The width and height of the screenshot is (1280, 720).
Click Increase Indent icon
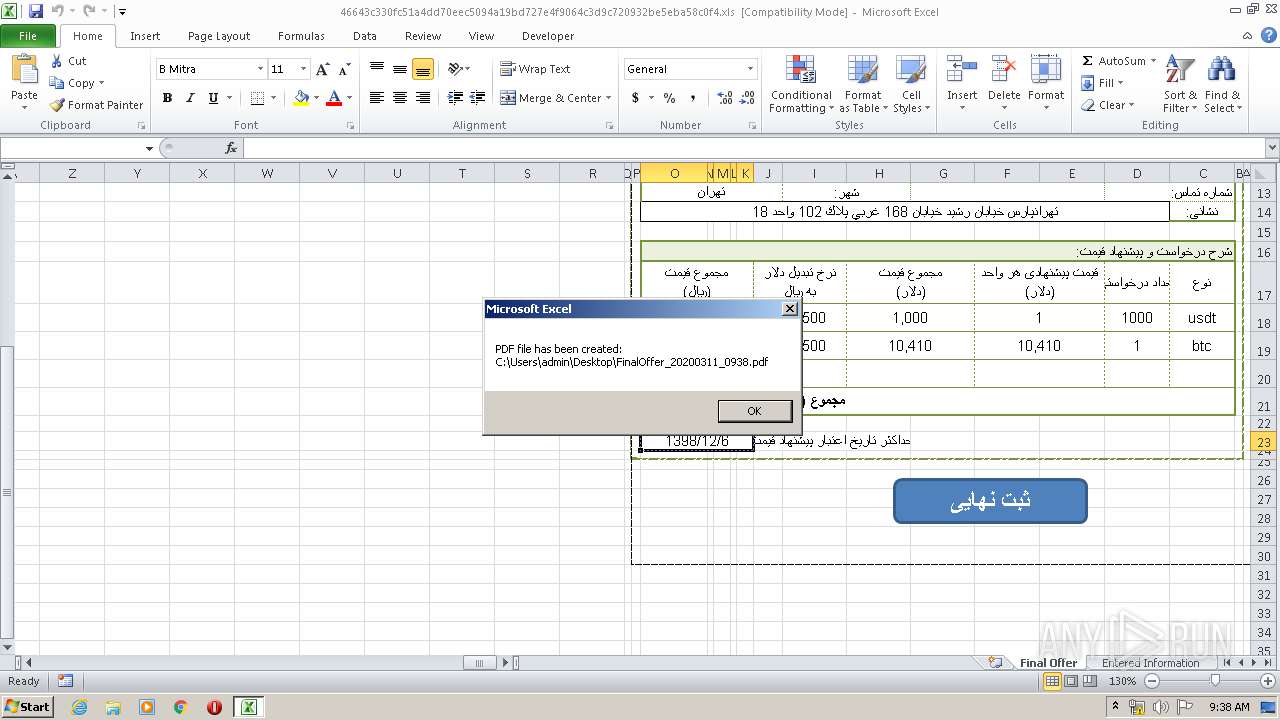pyautogui.click(x=478, y=98)
